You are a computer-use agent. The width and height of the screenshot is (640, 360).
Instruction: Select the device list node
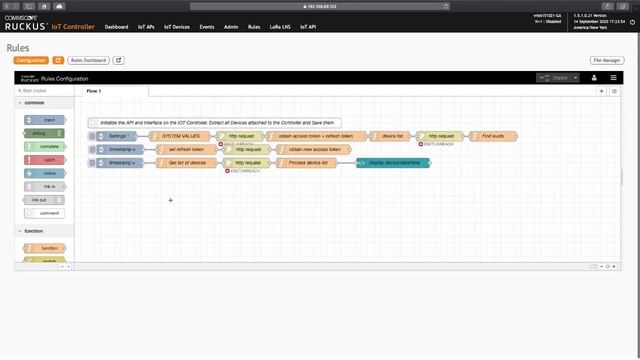pos(390,136)
